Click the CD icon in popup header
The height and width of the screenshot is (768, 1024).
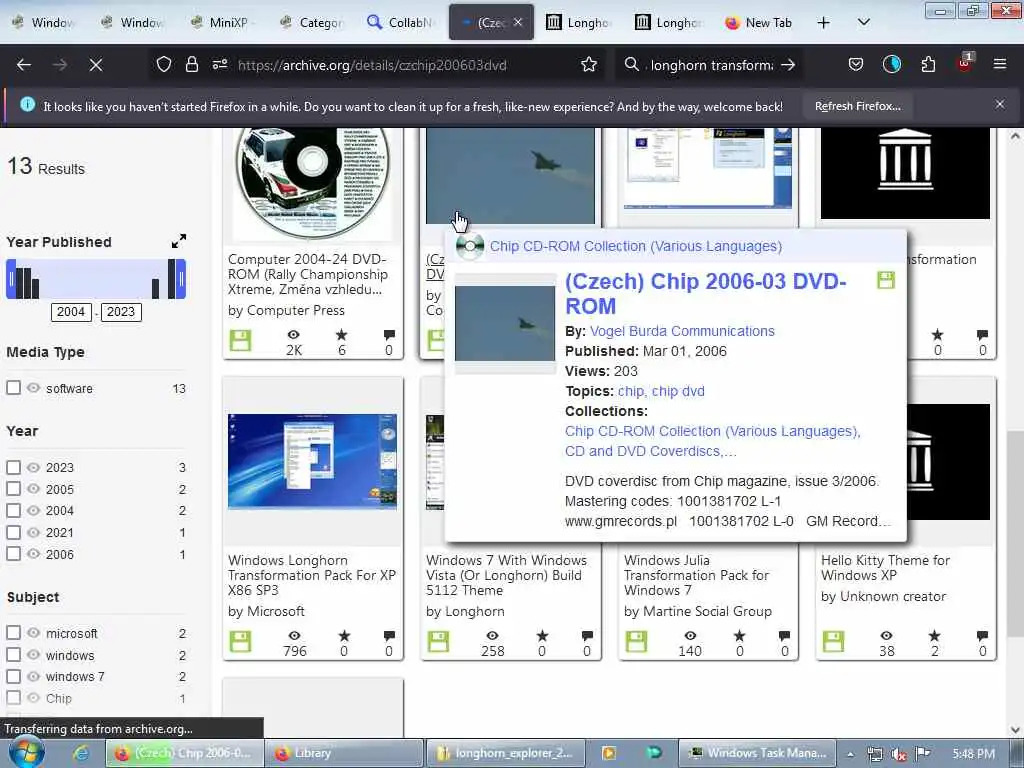470,246
